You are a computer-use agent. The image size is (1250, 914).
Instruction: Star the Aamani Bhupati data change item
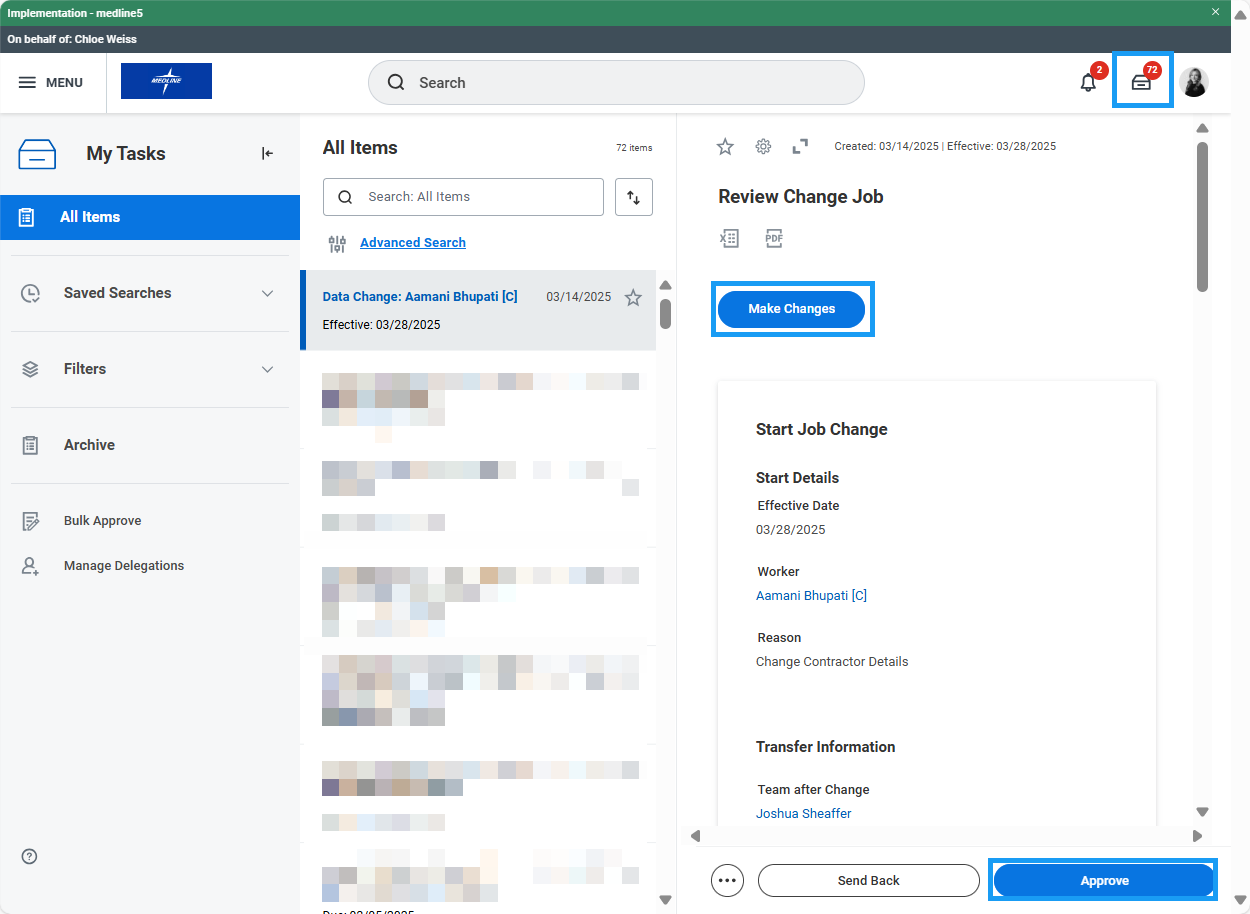click(x=633, y=297)
